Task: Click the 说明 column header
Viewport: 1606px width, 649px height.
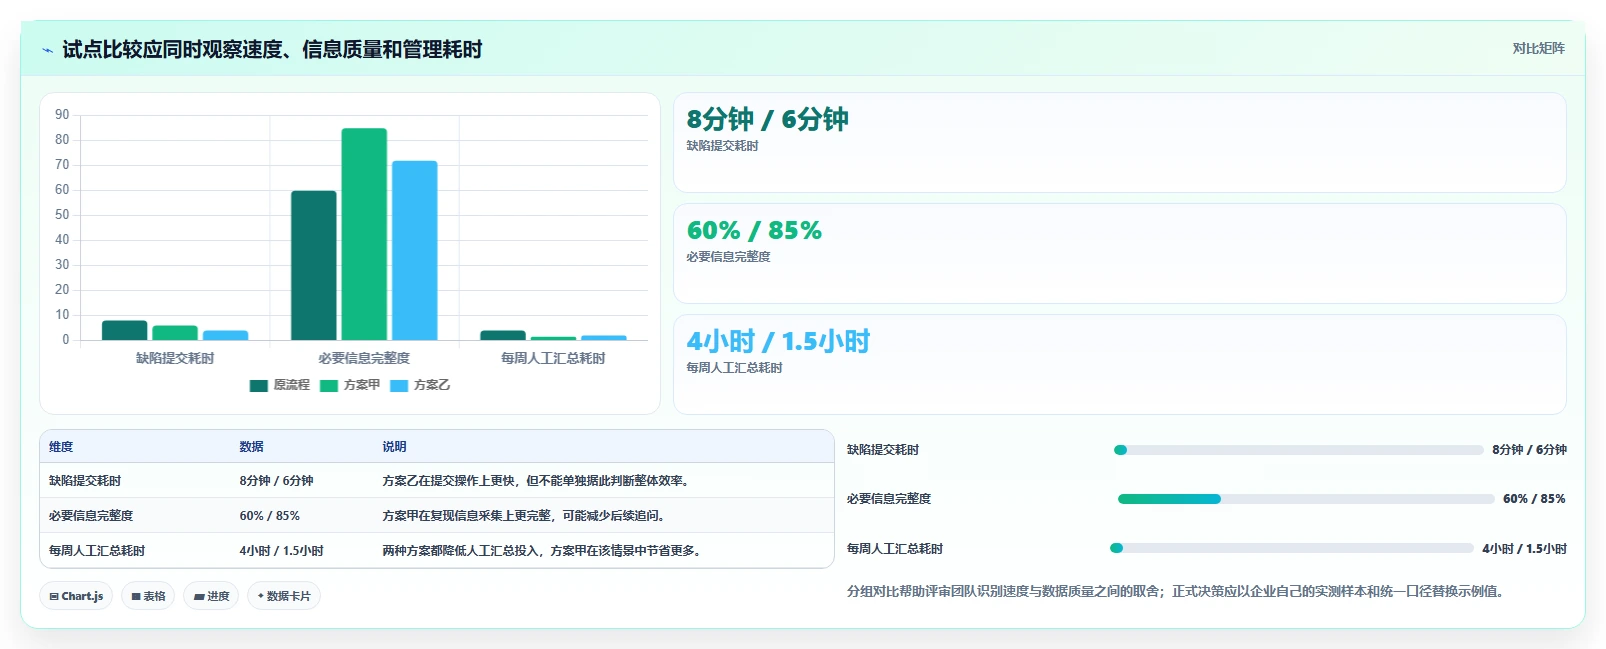Action: point(394,447)
